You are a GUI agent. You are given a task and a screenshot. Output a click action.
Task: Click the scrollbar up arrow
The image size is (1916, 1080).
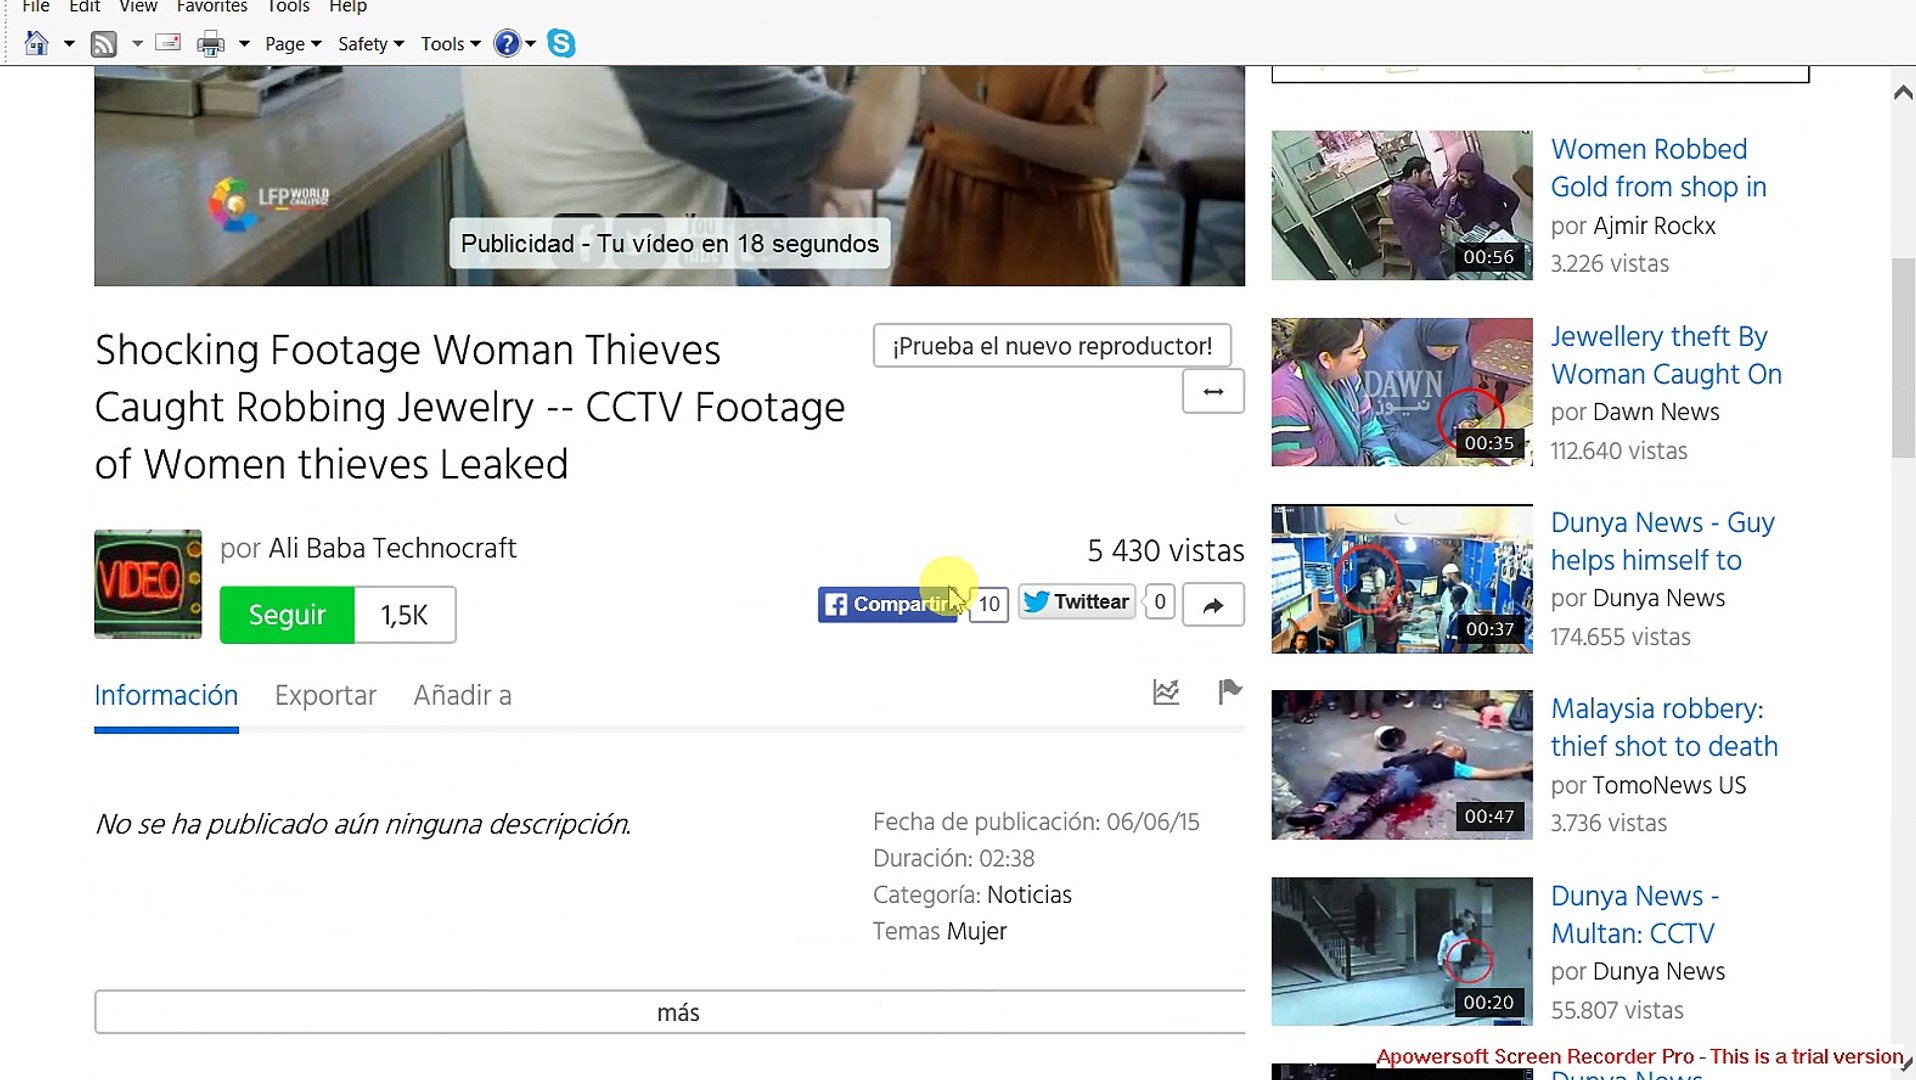pos(1901,91)
